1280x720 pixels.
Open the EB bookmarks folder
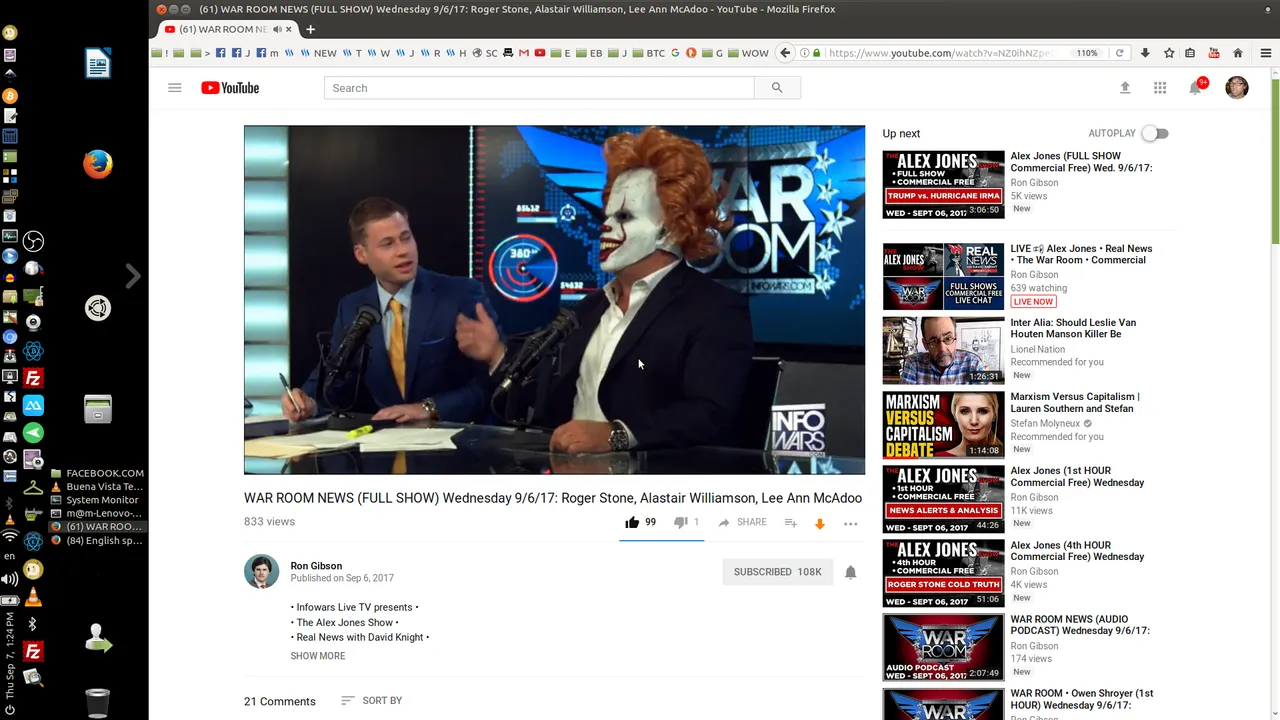590,53
